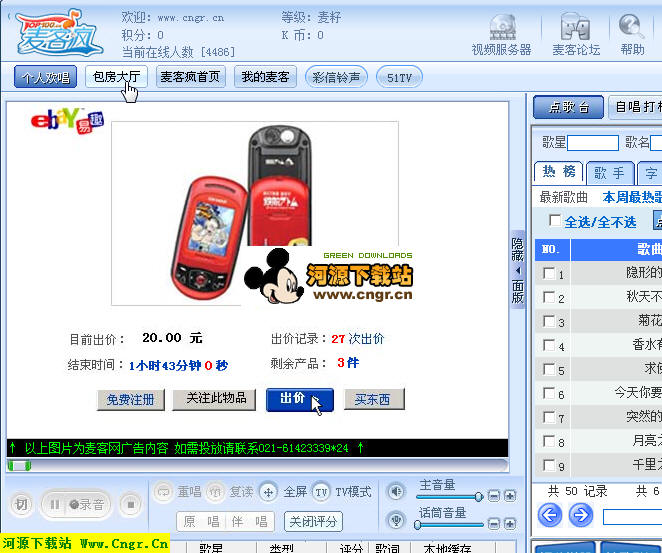Screen dimensions: 662x553
Task: Open the 麦客疯首页 tab
Action: 190,76
